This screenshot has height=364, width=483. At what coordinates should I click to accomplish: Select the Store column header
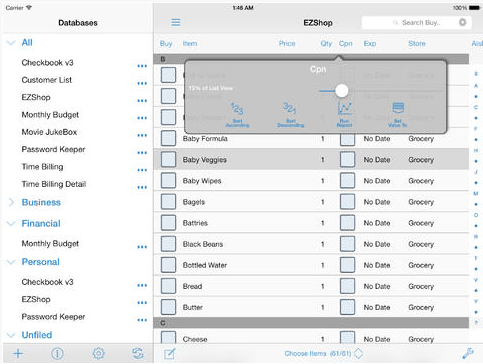click(x=417, y=43)
